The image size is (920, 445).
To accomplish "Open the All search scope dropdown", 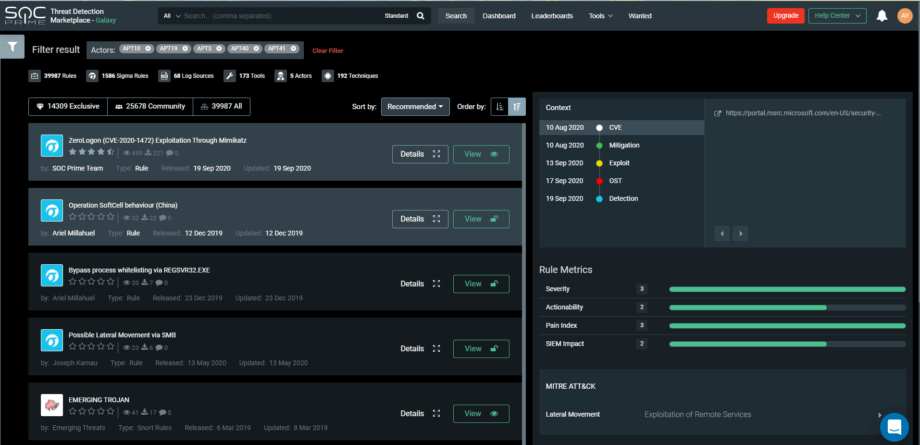I will (x=171, y=16).
